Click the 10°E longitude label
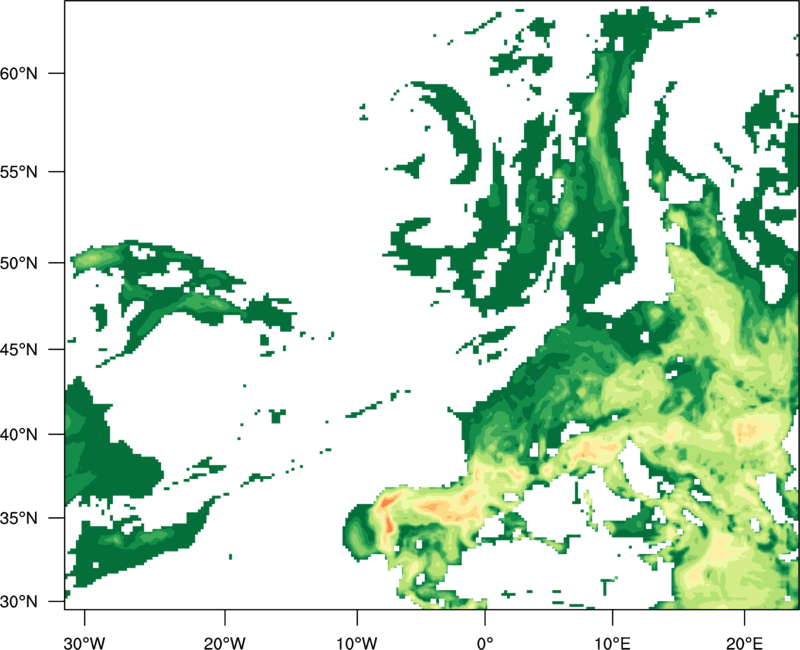This screenshot has height=650, width=800. pyautogui.click(x=612, y=643)
